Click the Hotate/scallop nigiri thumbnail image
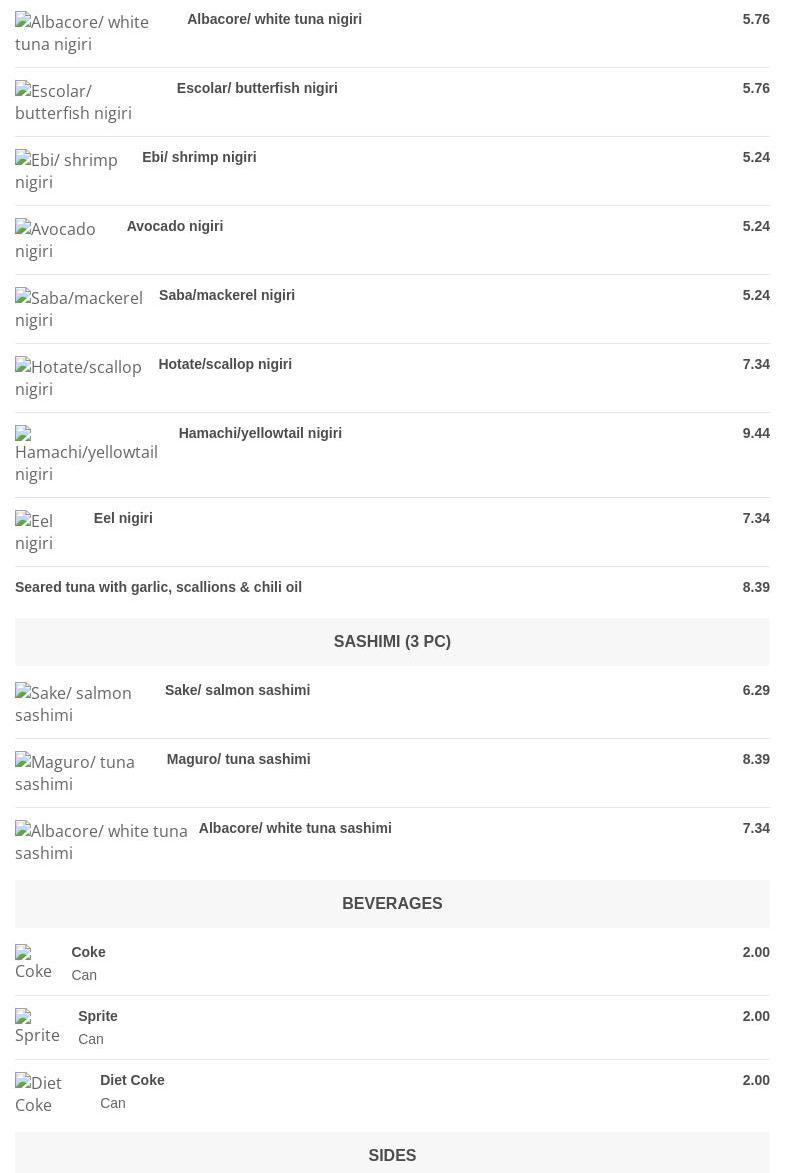 pos(79,378)
